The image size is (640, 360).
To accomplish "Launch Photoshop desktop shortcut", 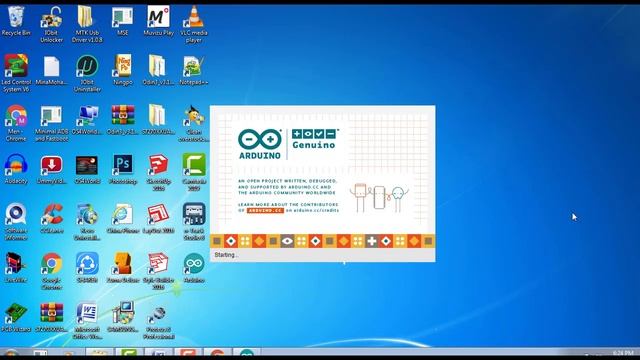I will (x=122, y=169).
